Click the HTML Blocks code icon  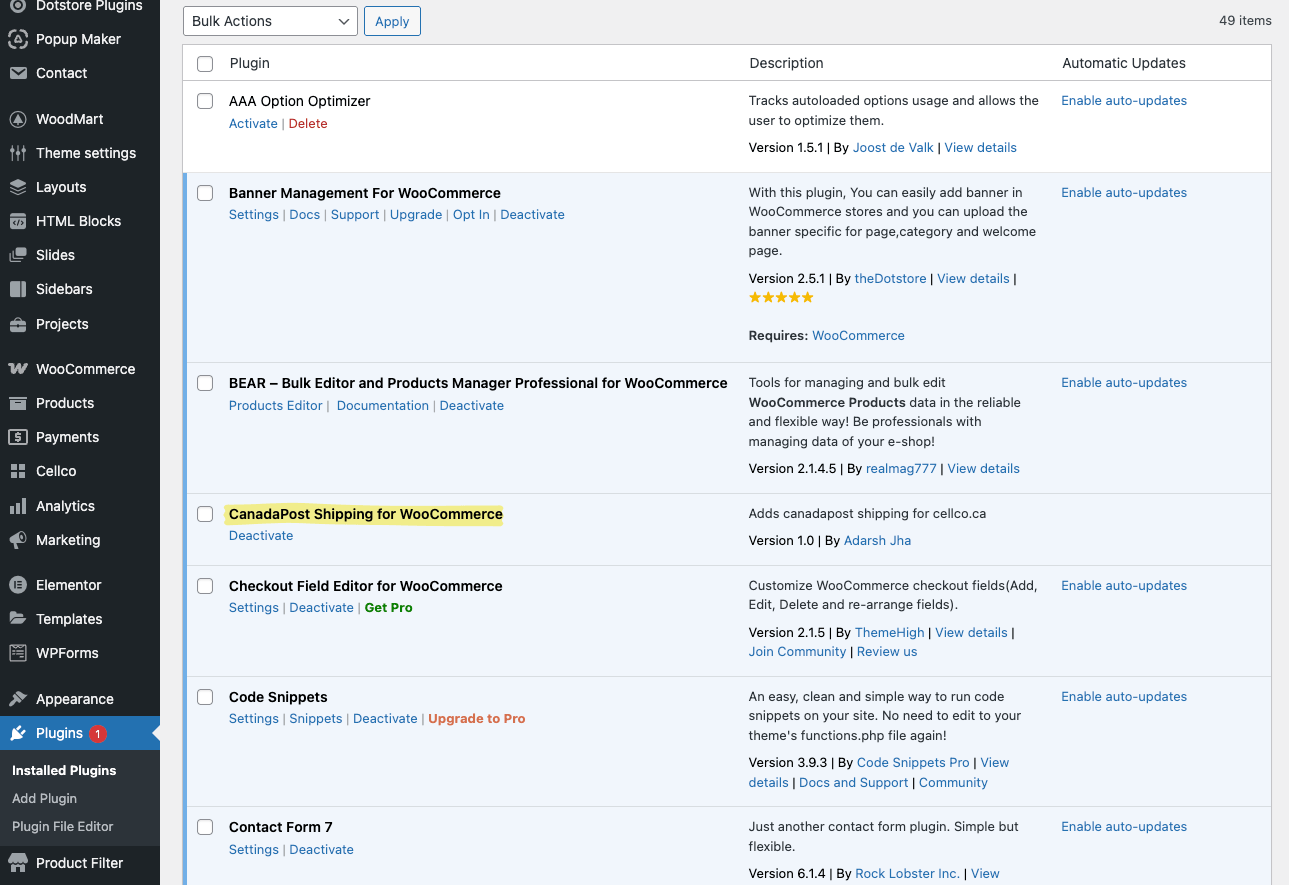[x=17, y=221]
